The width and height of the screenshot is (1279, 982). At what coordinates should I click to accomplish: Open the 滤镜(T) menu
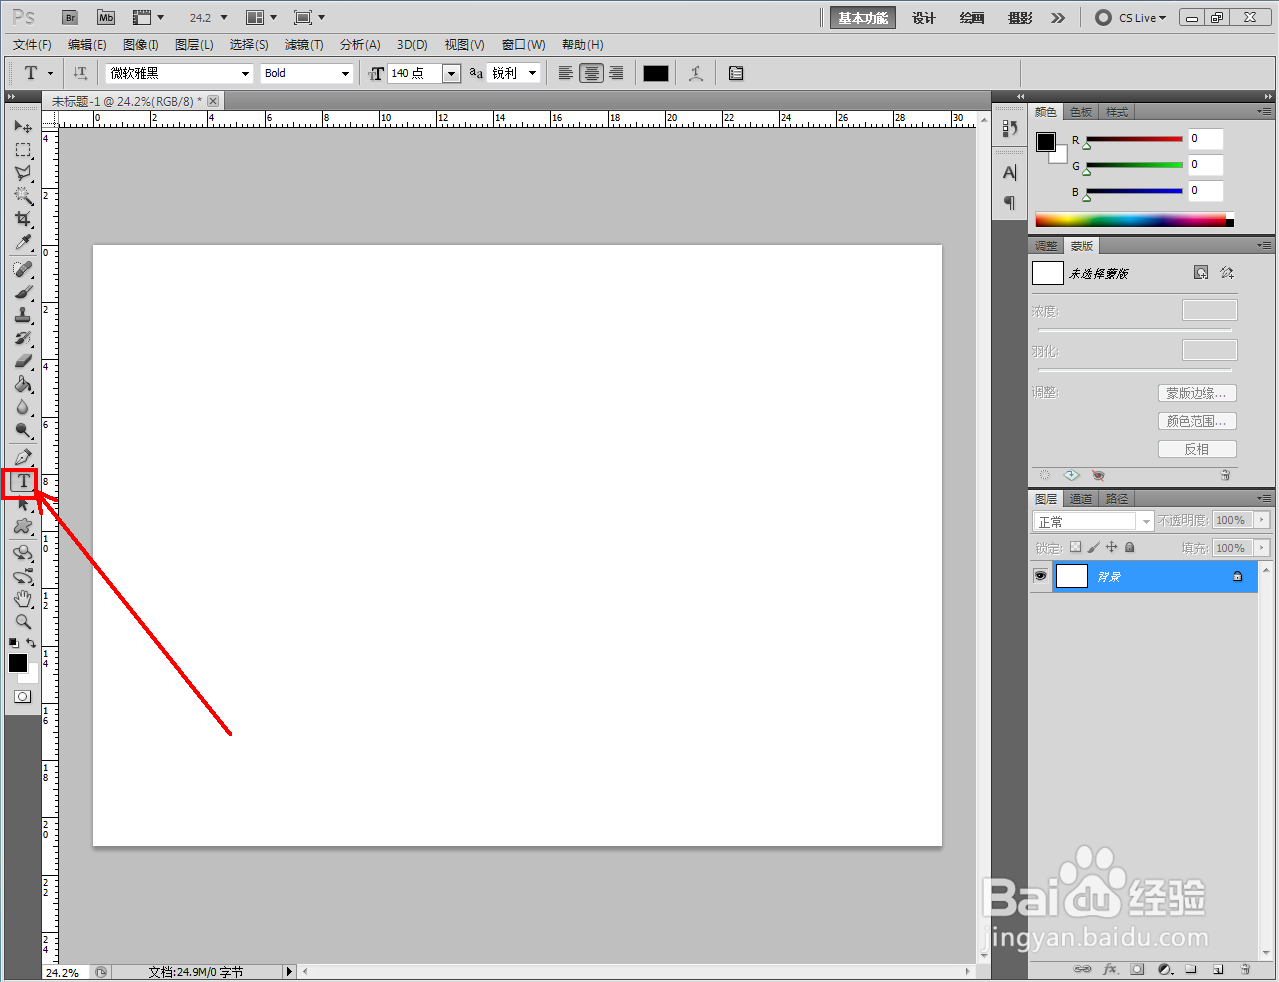pyautogui.click(x=304, y=45)
